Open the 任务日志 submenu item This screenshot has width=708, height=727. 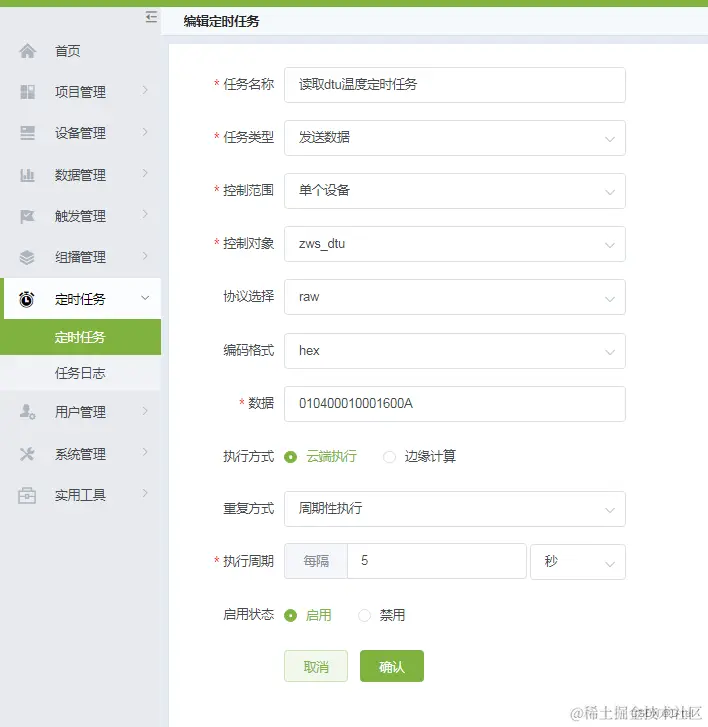tap(81, 373)
